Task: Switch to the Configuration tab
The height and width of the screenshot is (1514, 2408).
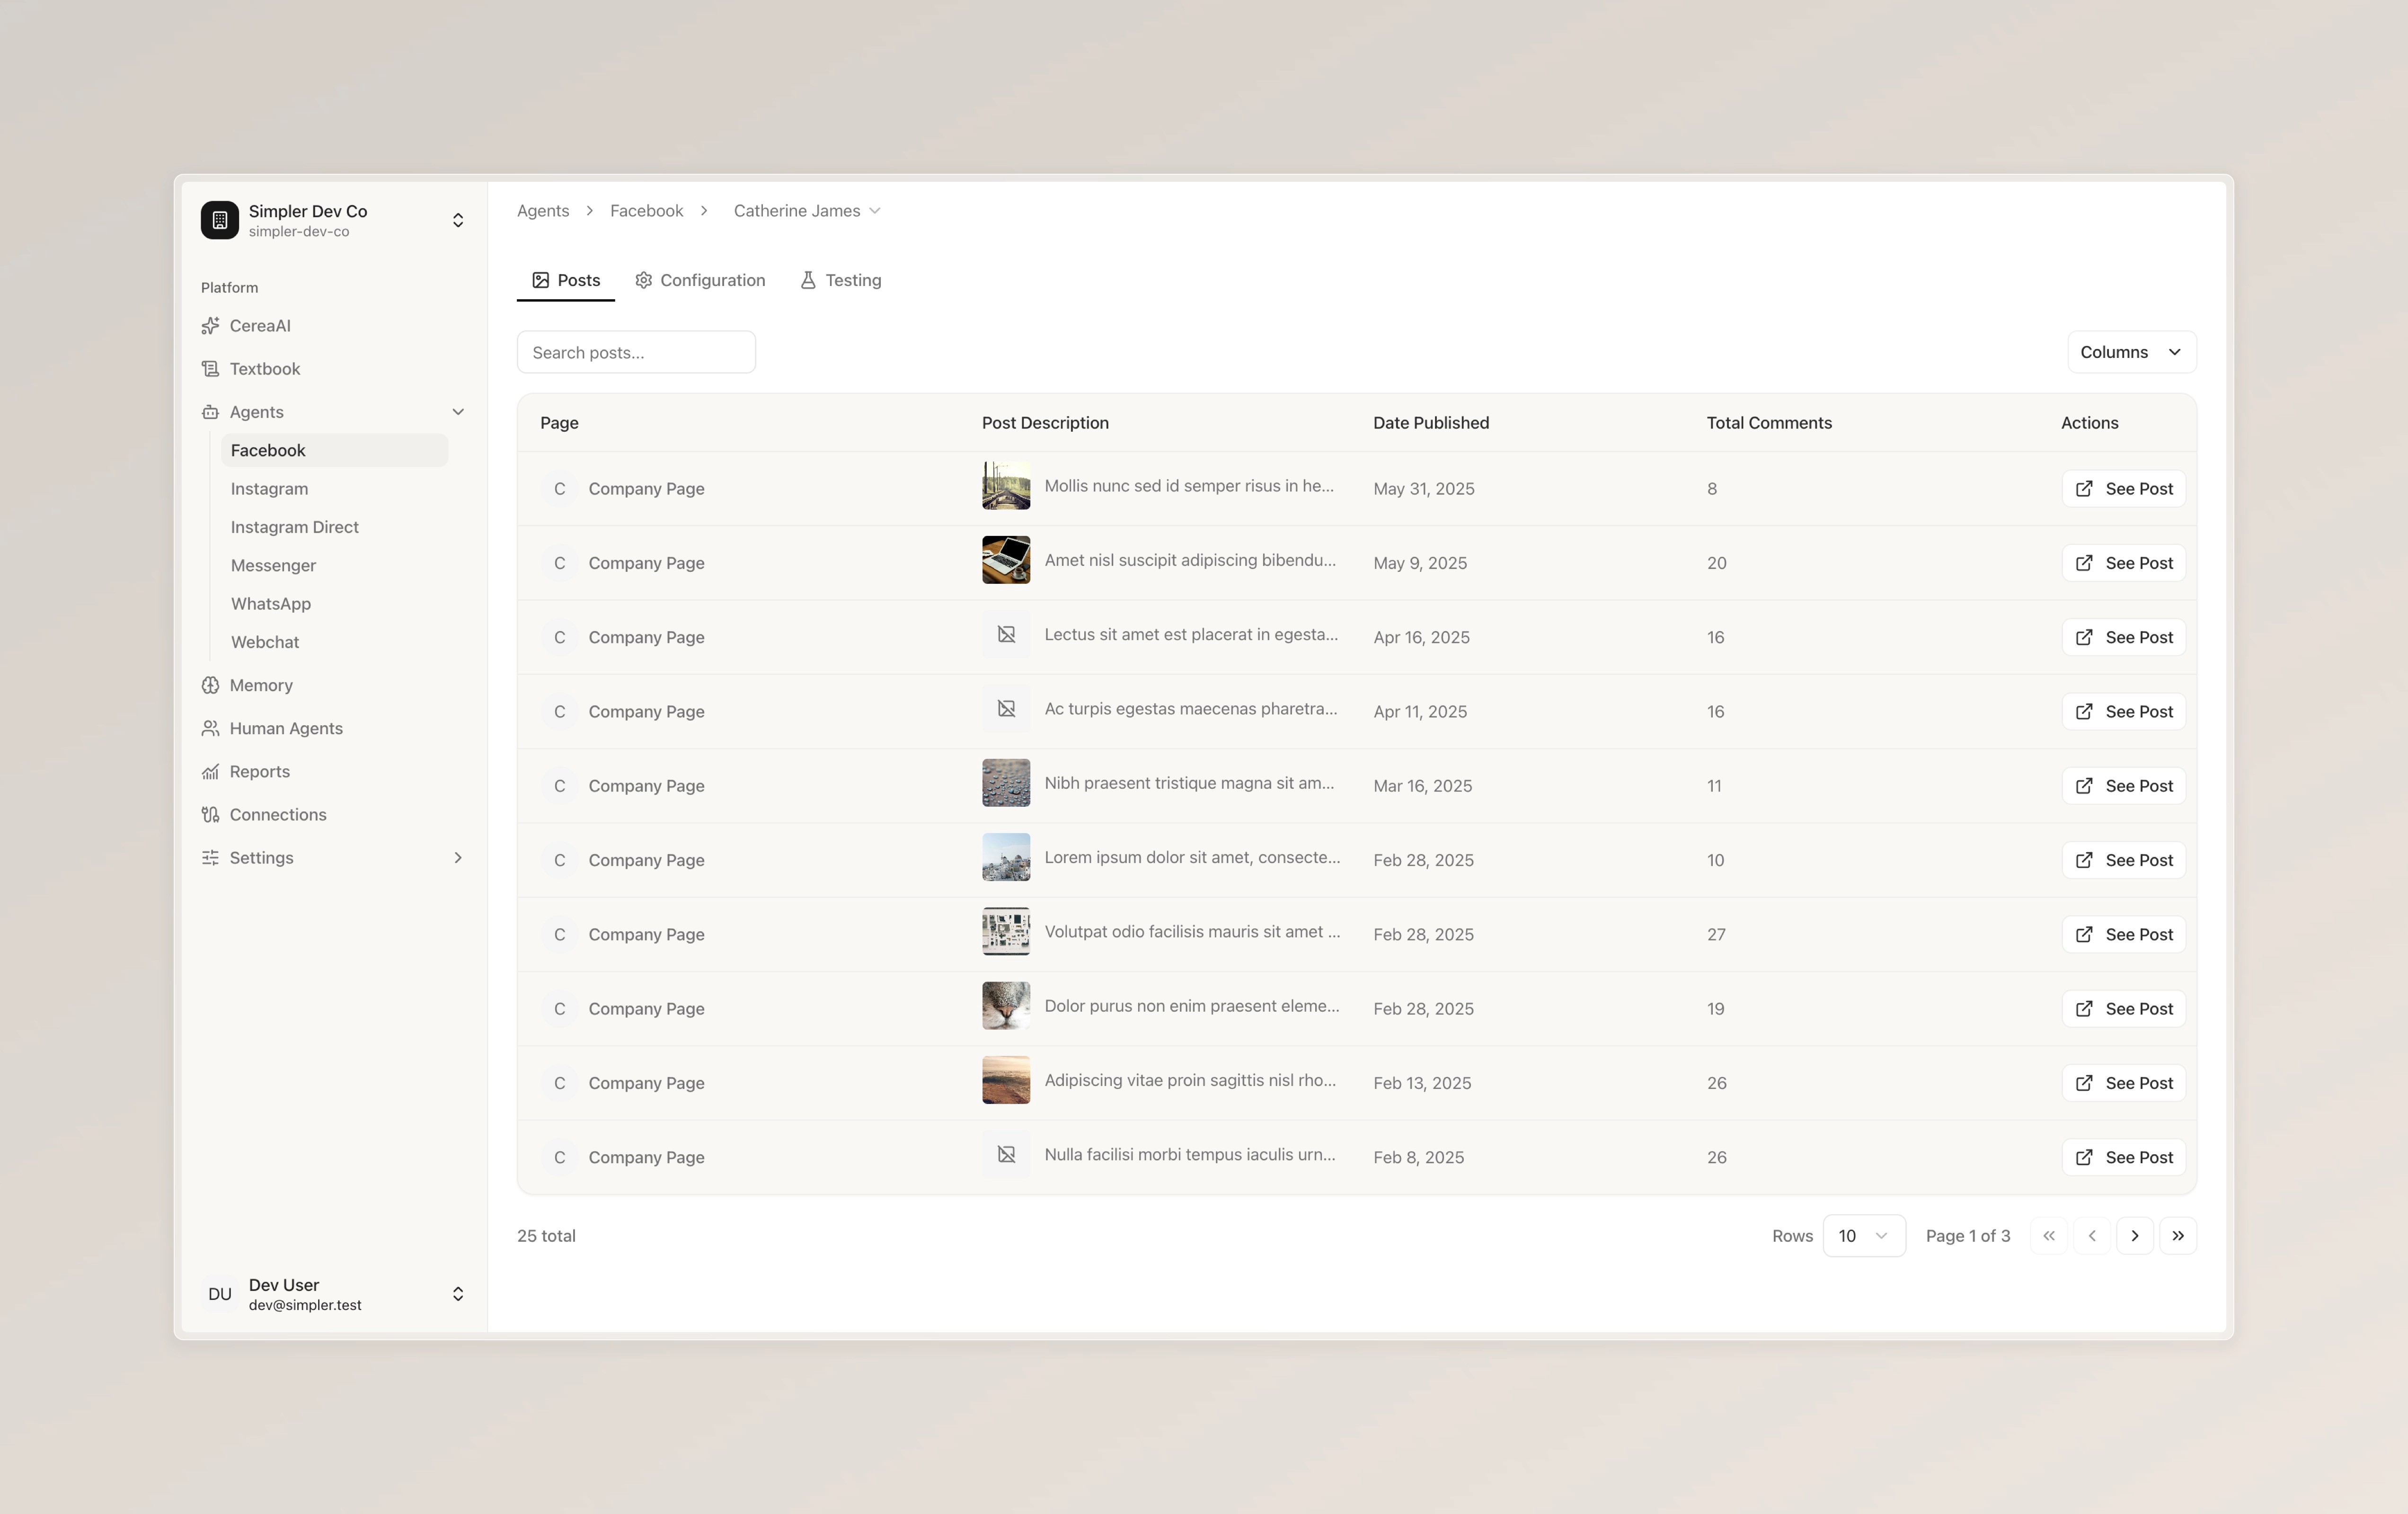Action: pyautogui.click(x=700, y=280)
